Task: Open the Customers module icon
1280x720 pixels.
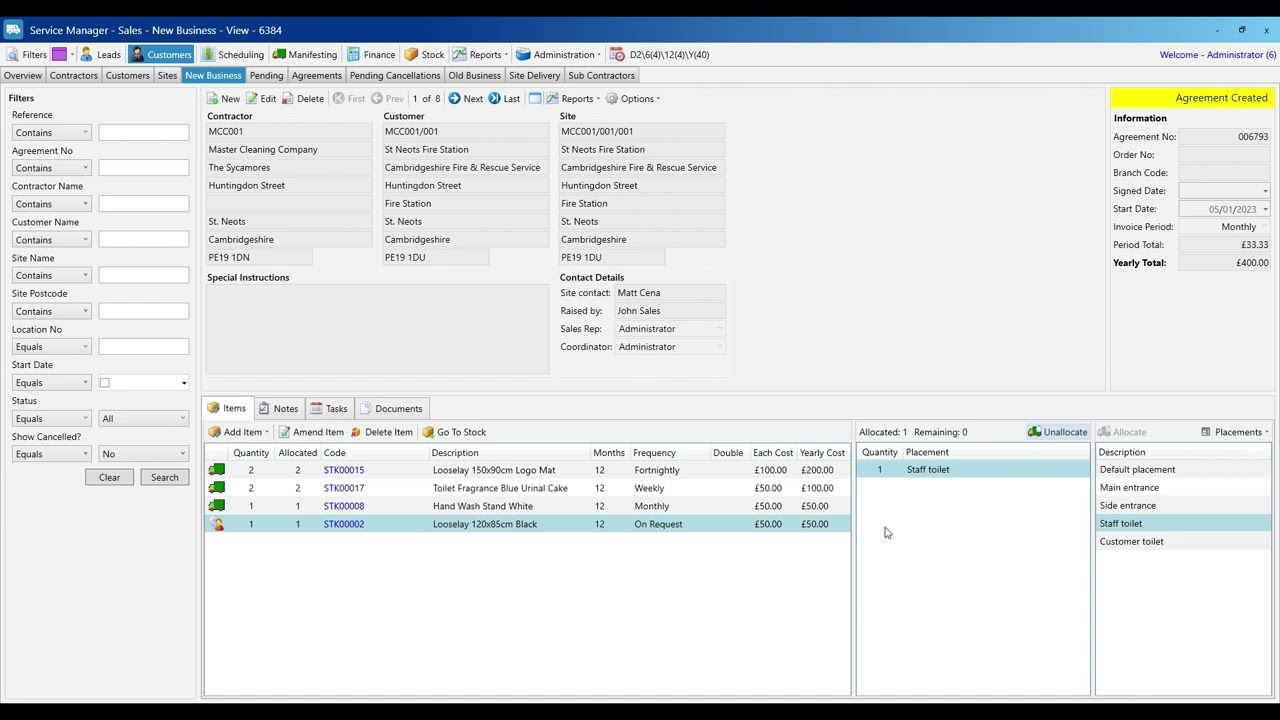Action: click(x=137, y=55)
